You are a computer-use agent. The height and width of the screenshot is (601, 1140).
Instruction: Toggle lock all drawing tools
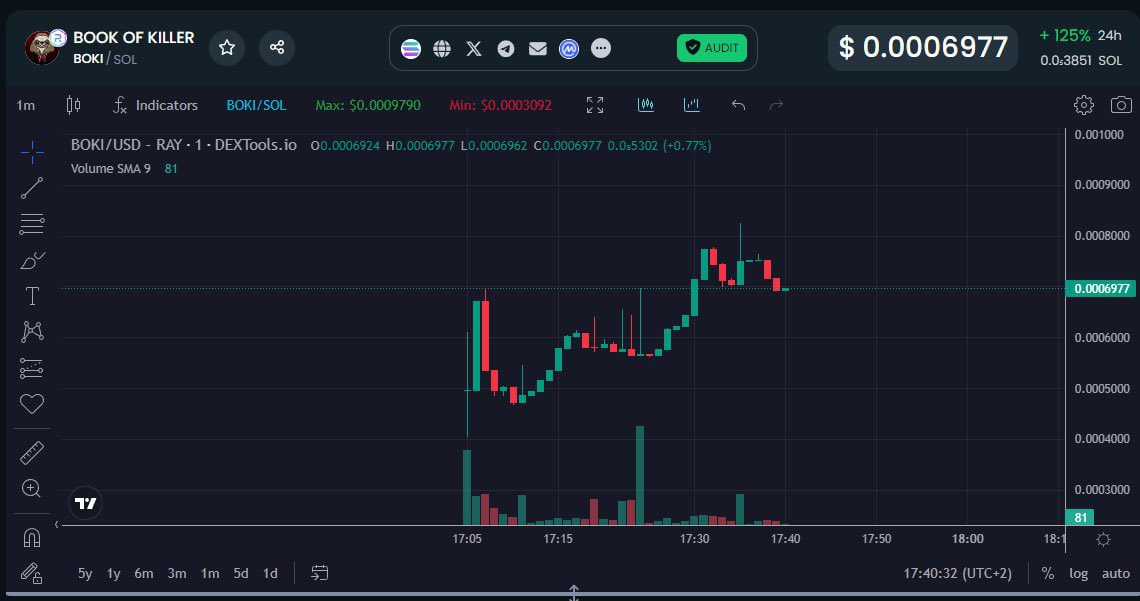[x=31, y=573]
